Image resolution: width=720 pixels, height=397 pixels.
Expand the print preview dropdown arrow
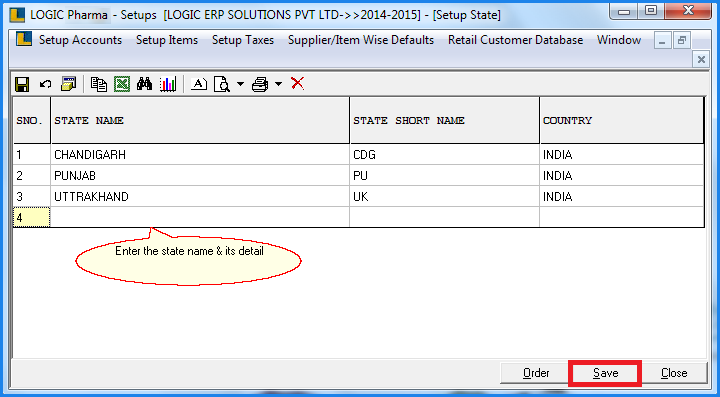pos(240,84)
